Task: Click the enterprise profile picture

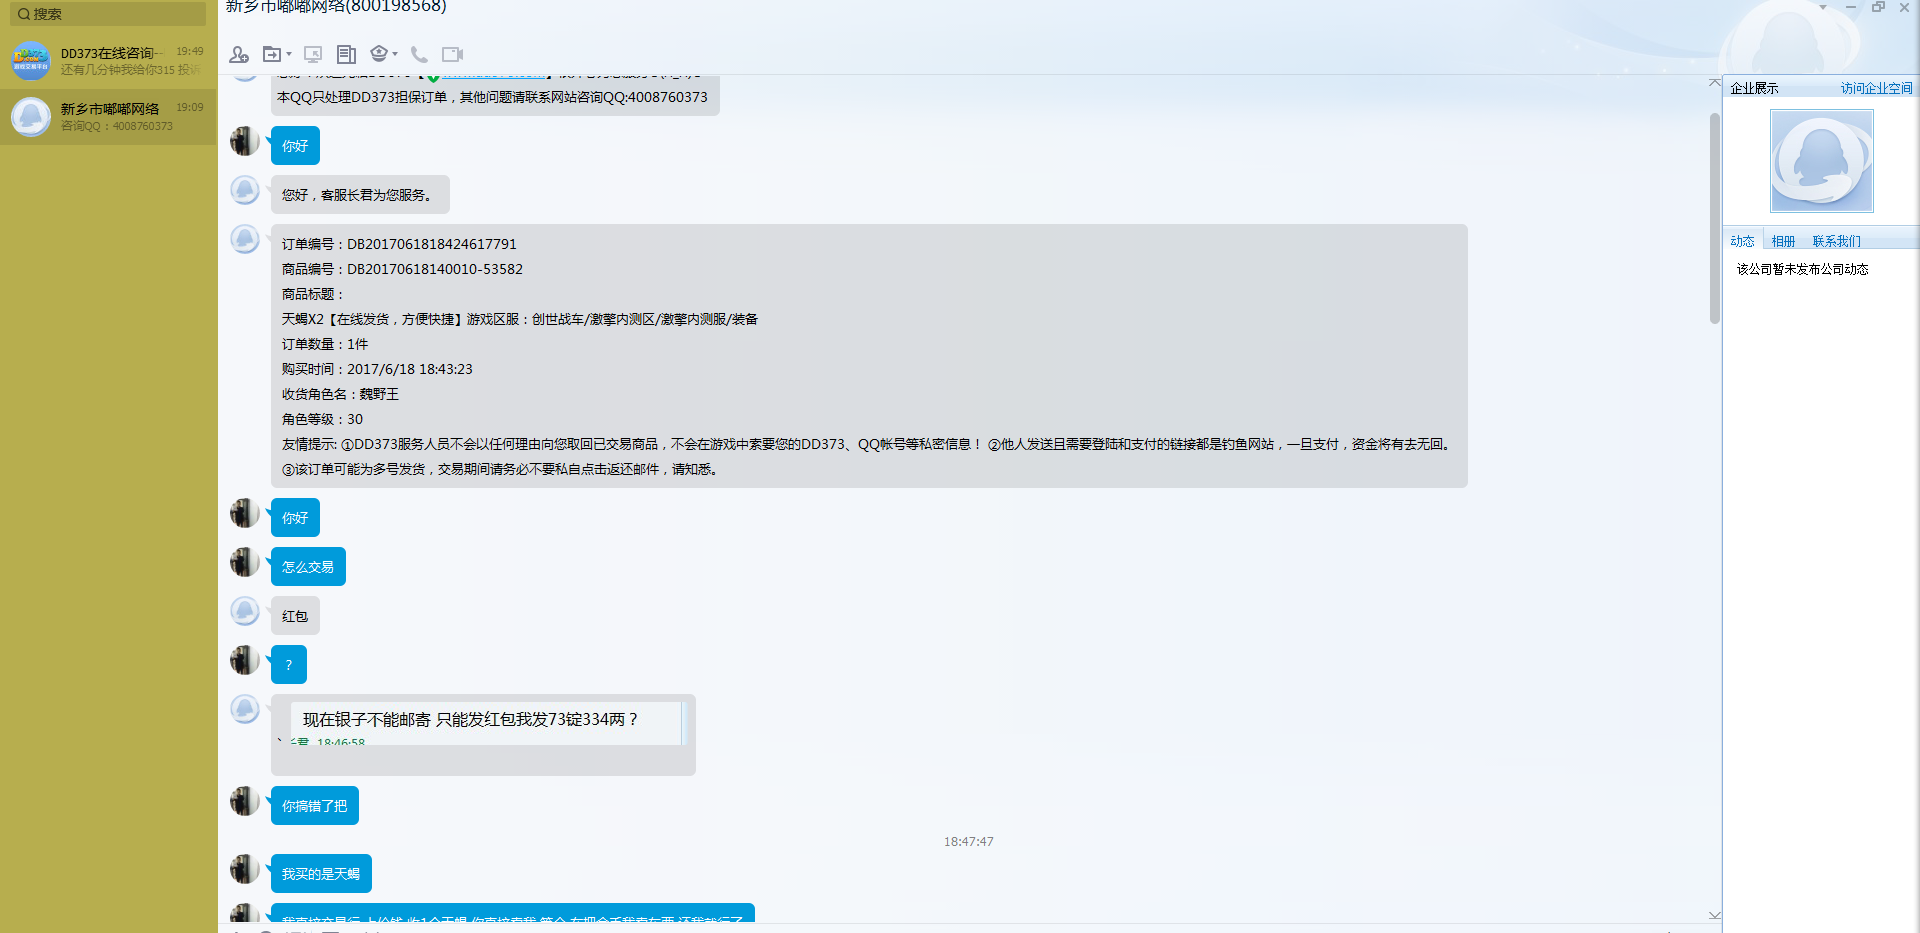Action: pos(1821,161)
